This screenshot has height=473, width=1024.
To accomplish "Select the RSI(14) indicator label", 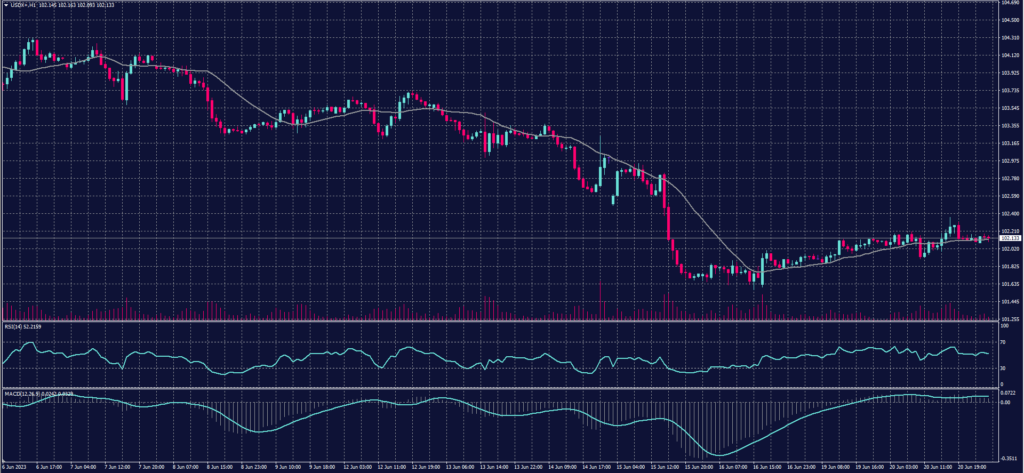I will point(12,326).
